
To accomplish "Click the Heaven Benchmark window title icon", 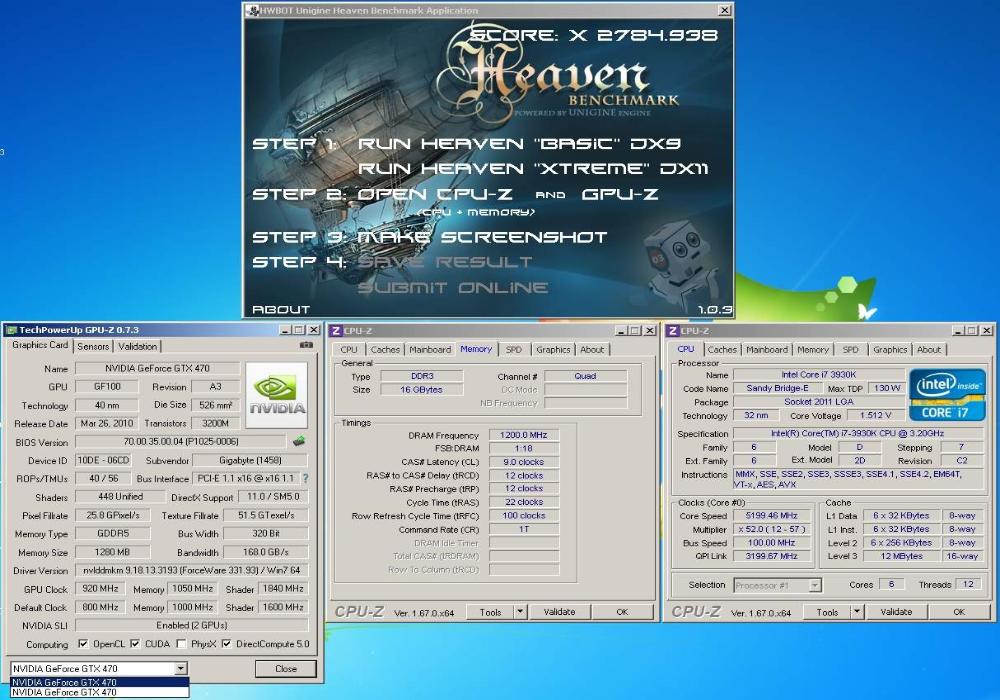I will click(x=253, y=10).
